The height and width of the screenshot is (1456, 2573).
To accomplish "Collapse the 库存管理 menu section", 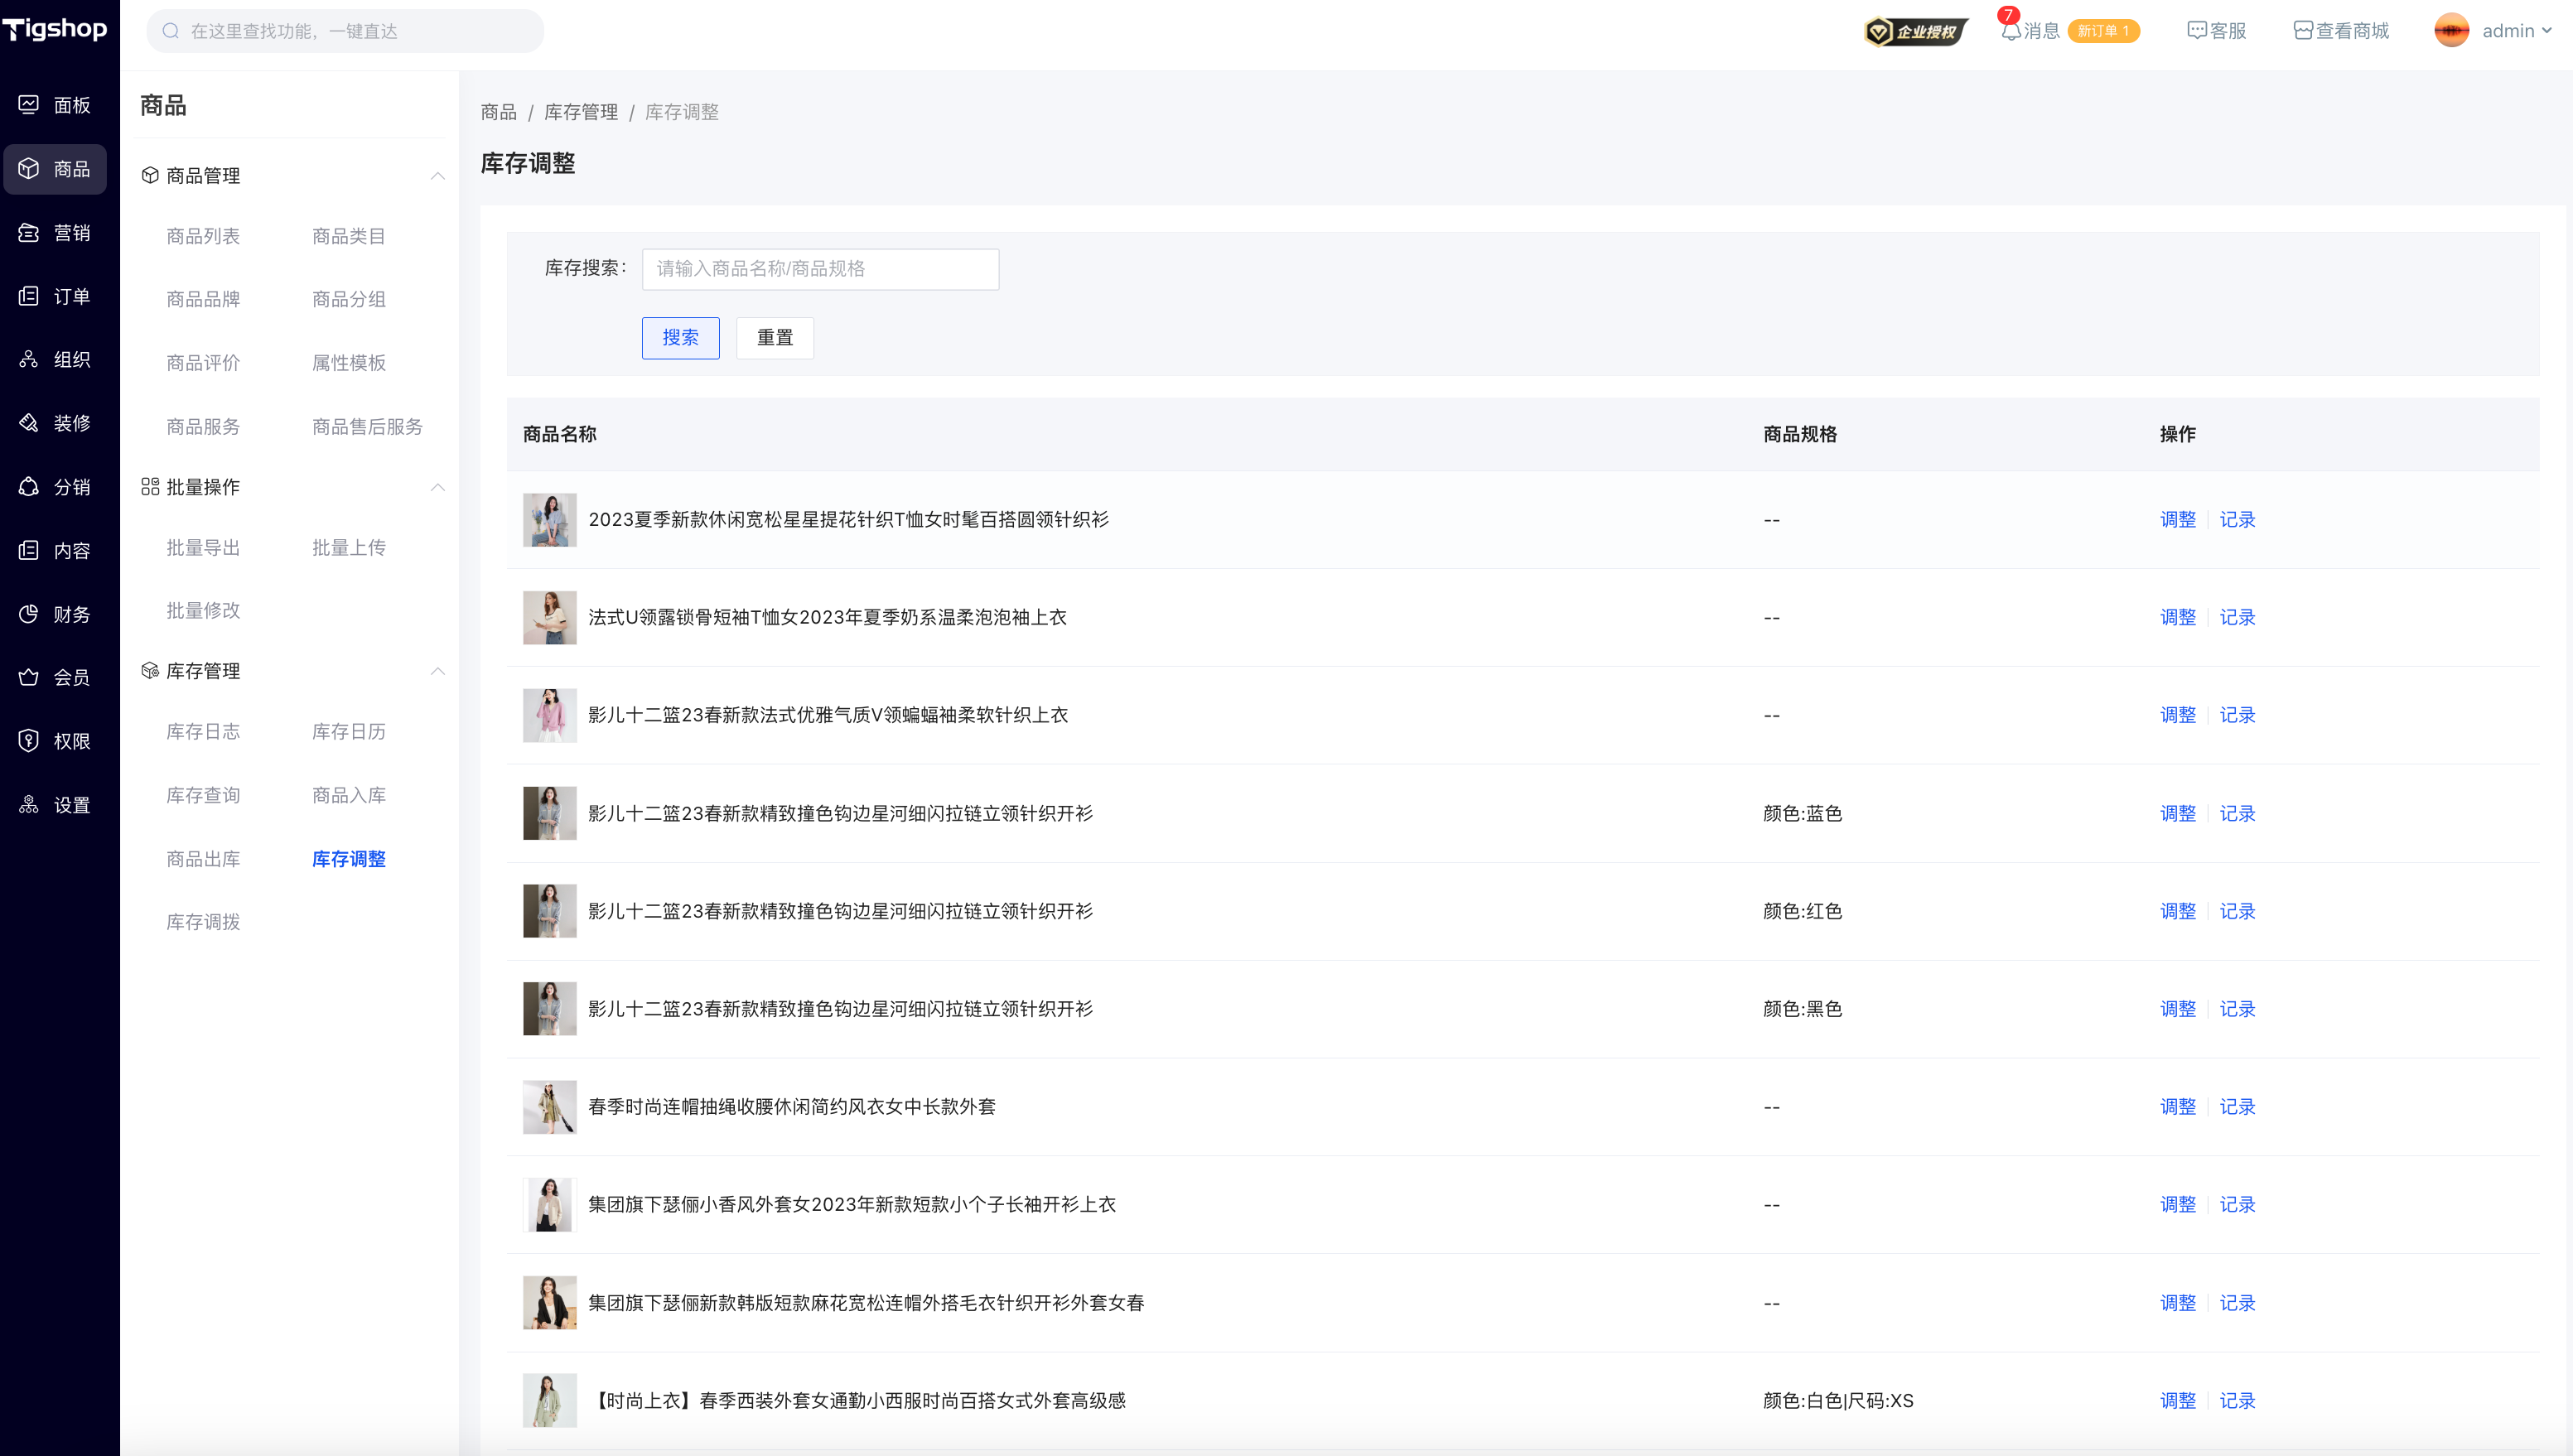I will [x=437, y=671].
